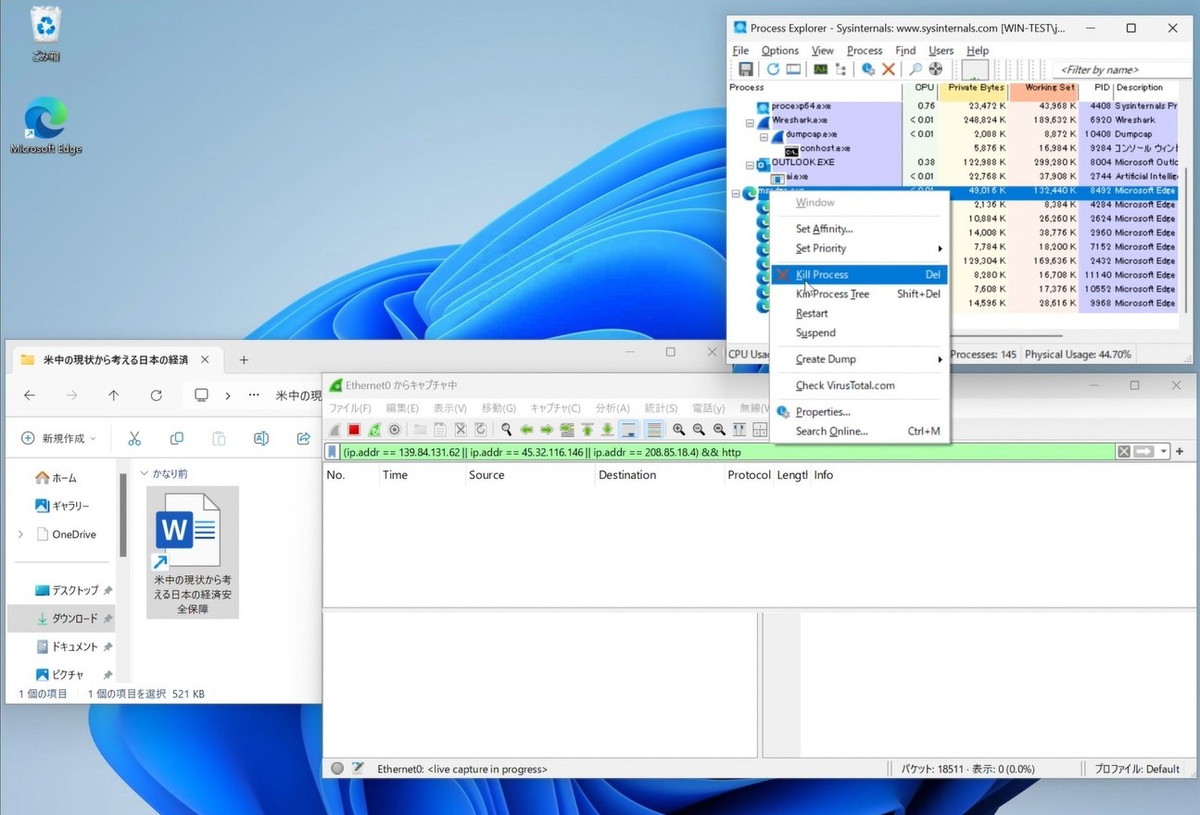Open Wireshark capture options

394,429
